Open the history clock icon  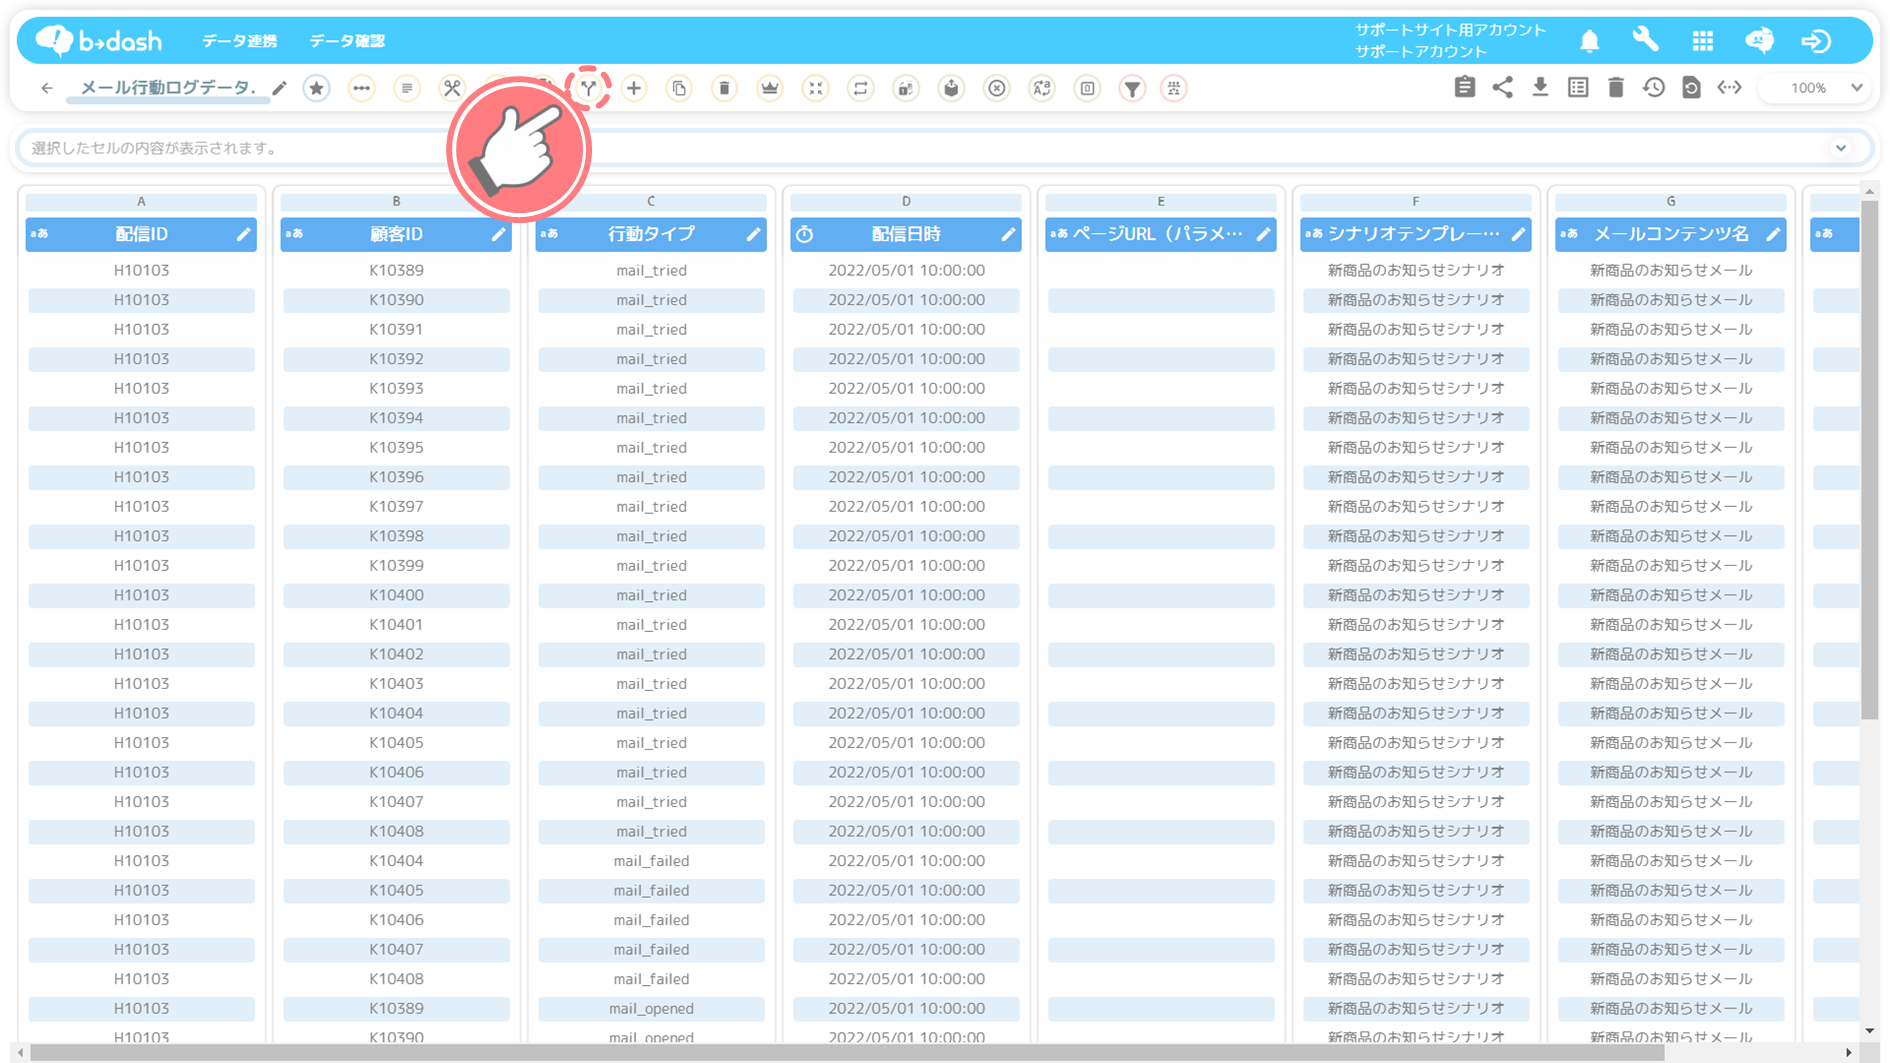1654,87
